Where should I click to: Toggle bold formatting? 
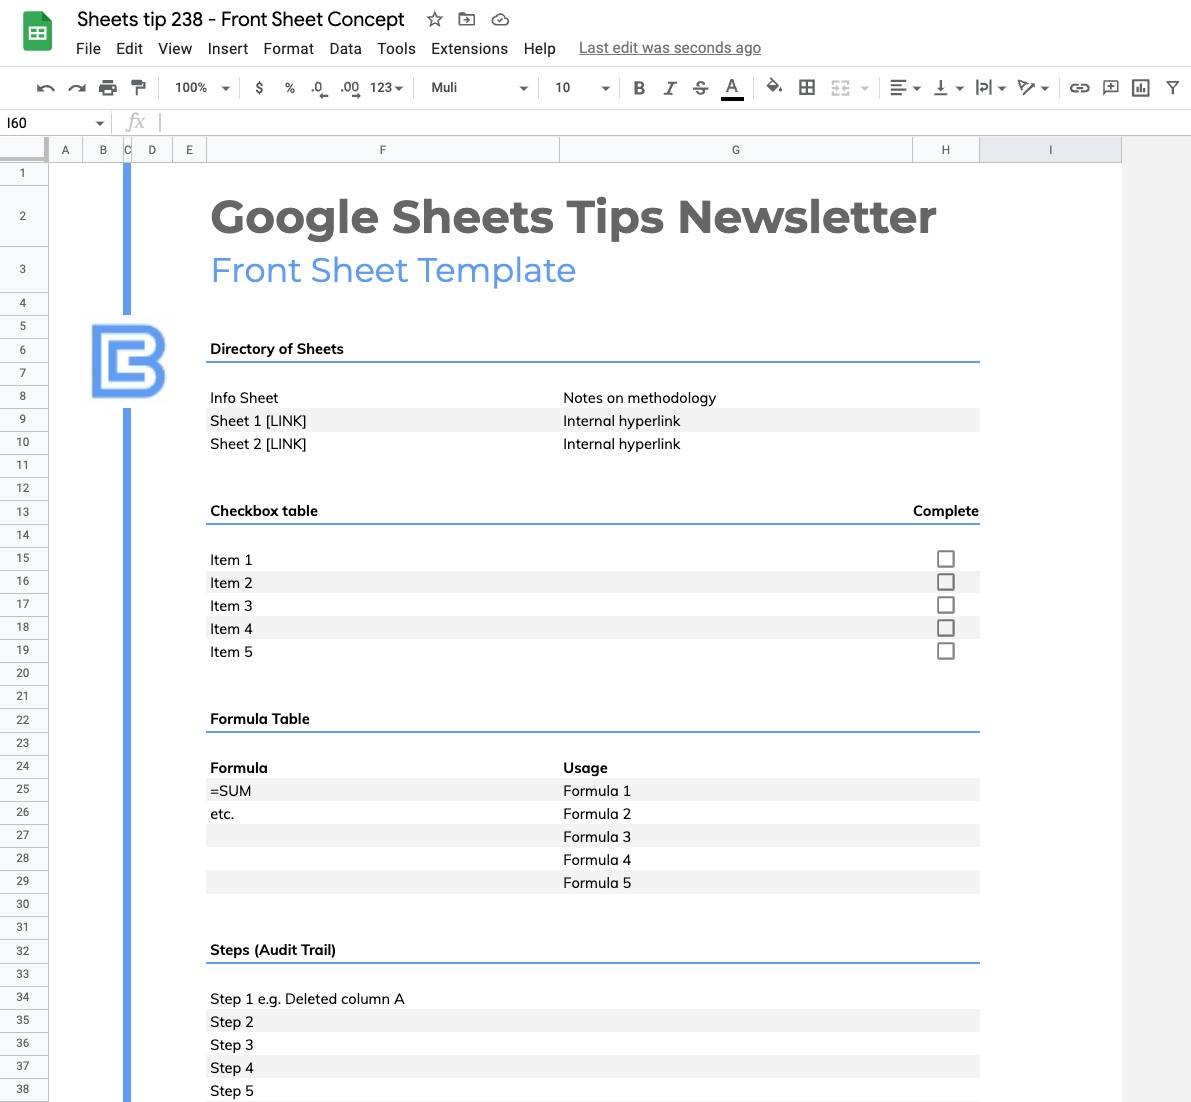click(x=639, y=88)
